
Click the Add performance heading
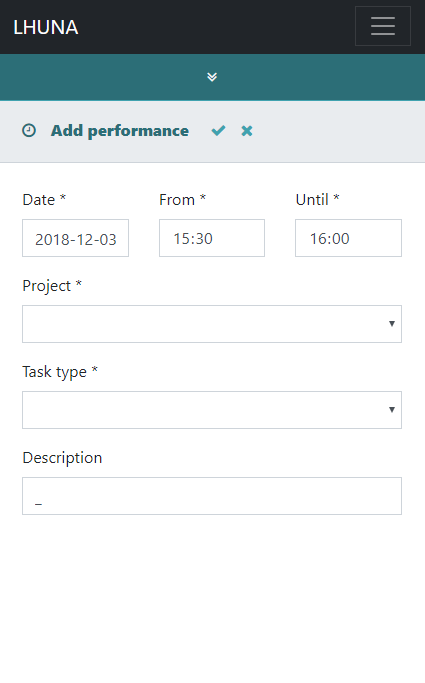pyautogui.click(x=120, y=131)
